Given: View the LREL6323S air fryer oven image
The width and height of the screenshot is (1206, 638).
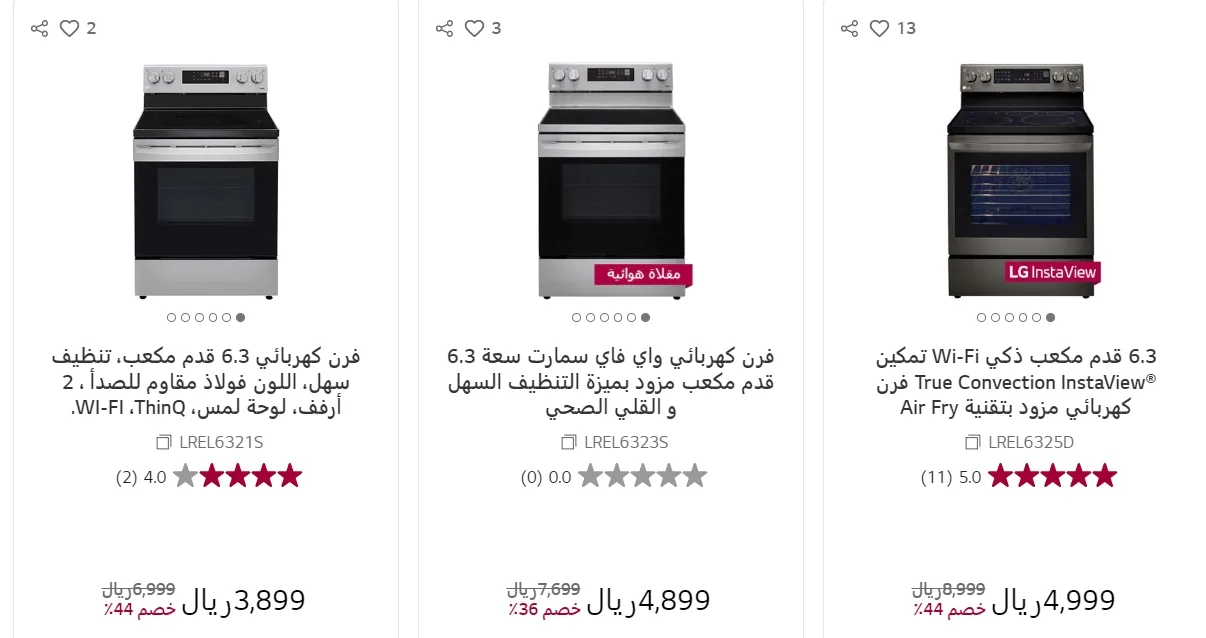Looking at the screenshot, I should point(611,180).
